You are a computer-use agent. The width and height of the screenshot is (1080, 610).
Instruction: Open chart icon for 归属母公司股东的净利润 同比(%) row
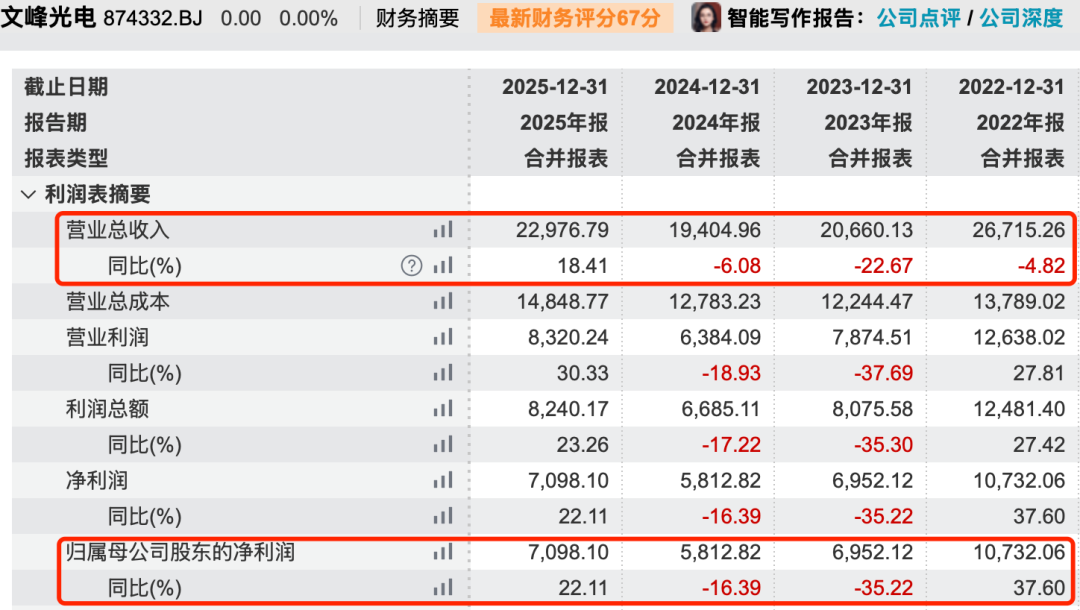pos(443,587)
